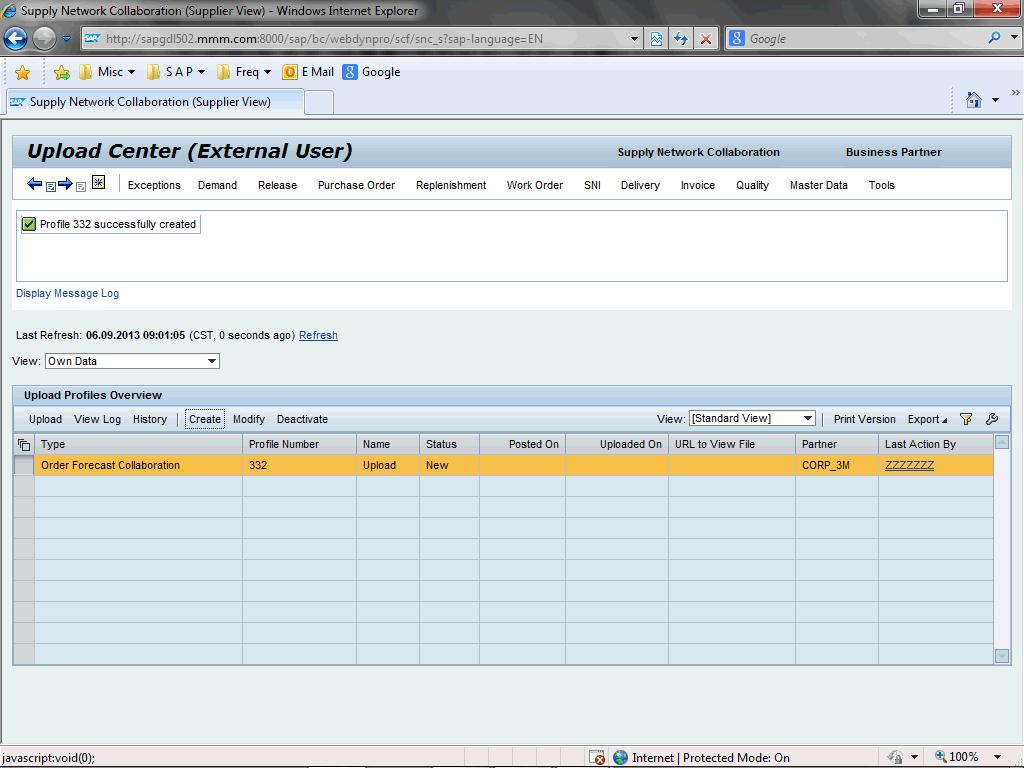This screenshot has width=1024, height=768.
Task: Click Internet zone globe icon
Action: point(620,758)
